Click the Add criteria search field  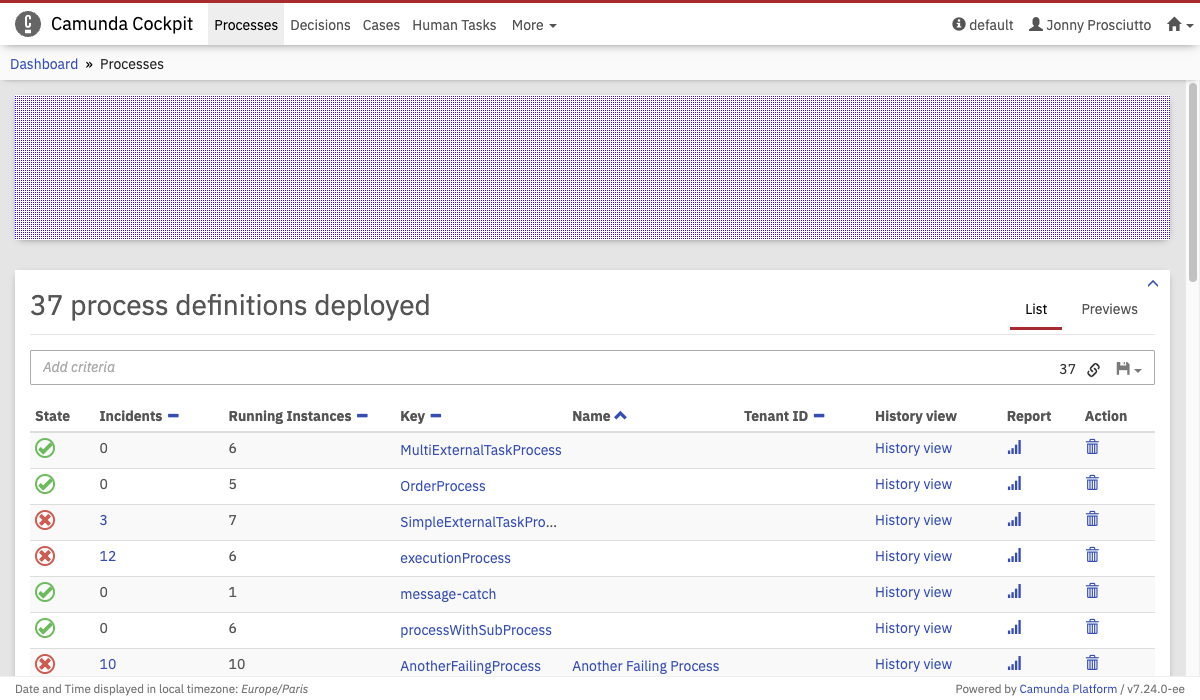(540, 367)
